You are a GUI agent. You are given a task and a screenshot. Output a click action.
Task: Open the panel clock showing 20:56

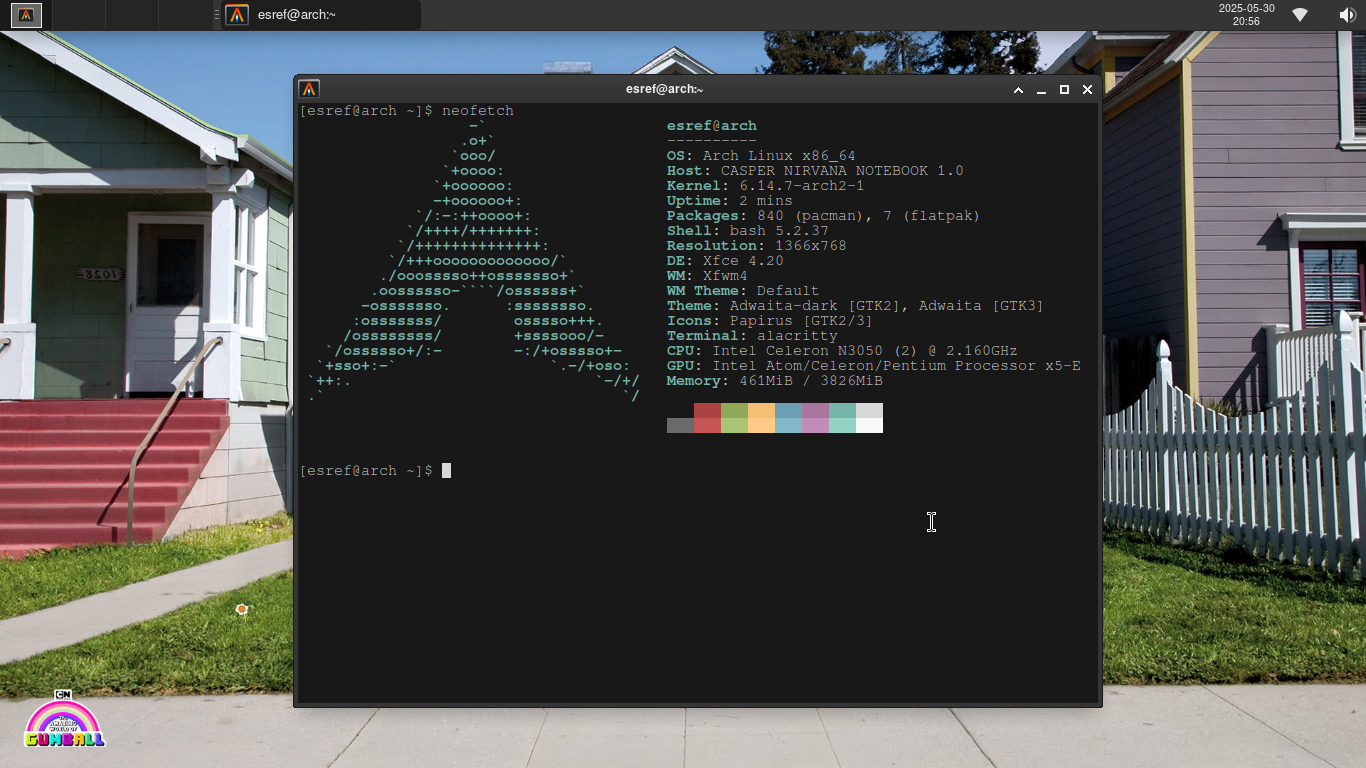[1246, 15]
